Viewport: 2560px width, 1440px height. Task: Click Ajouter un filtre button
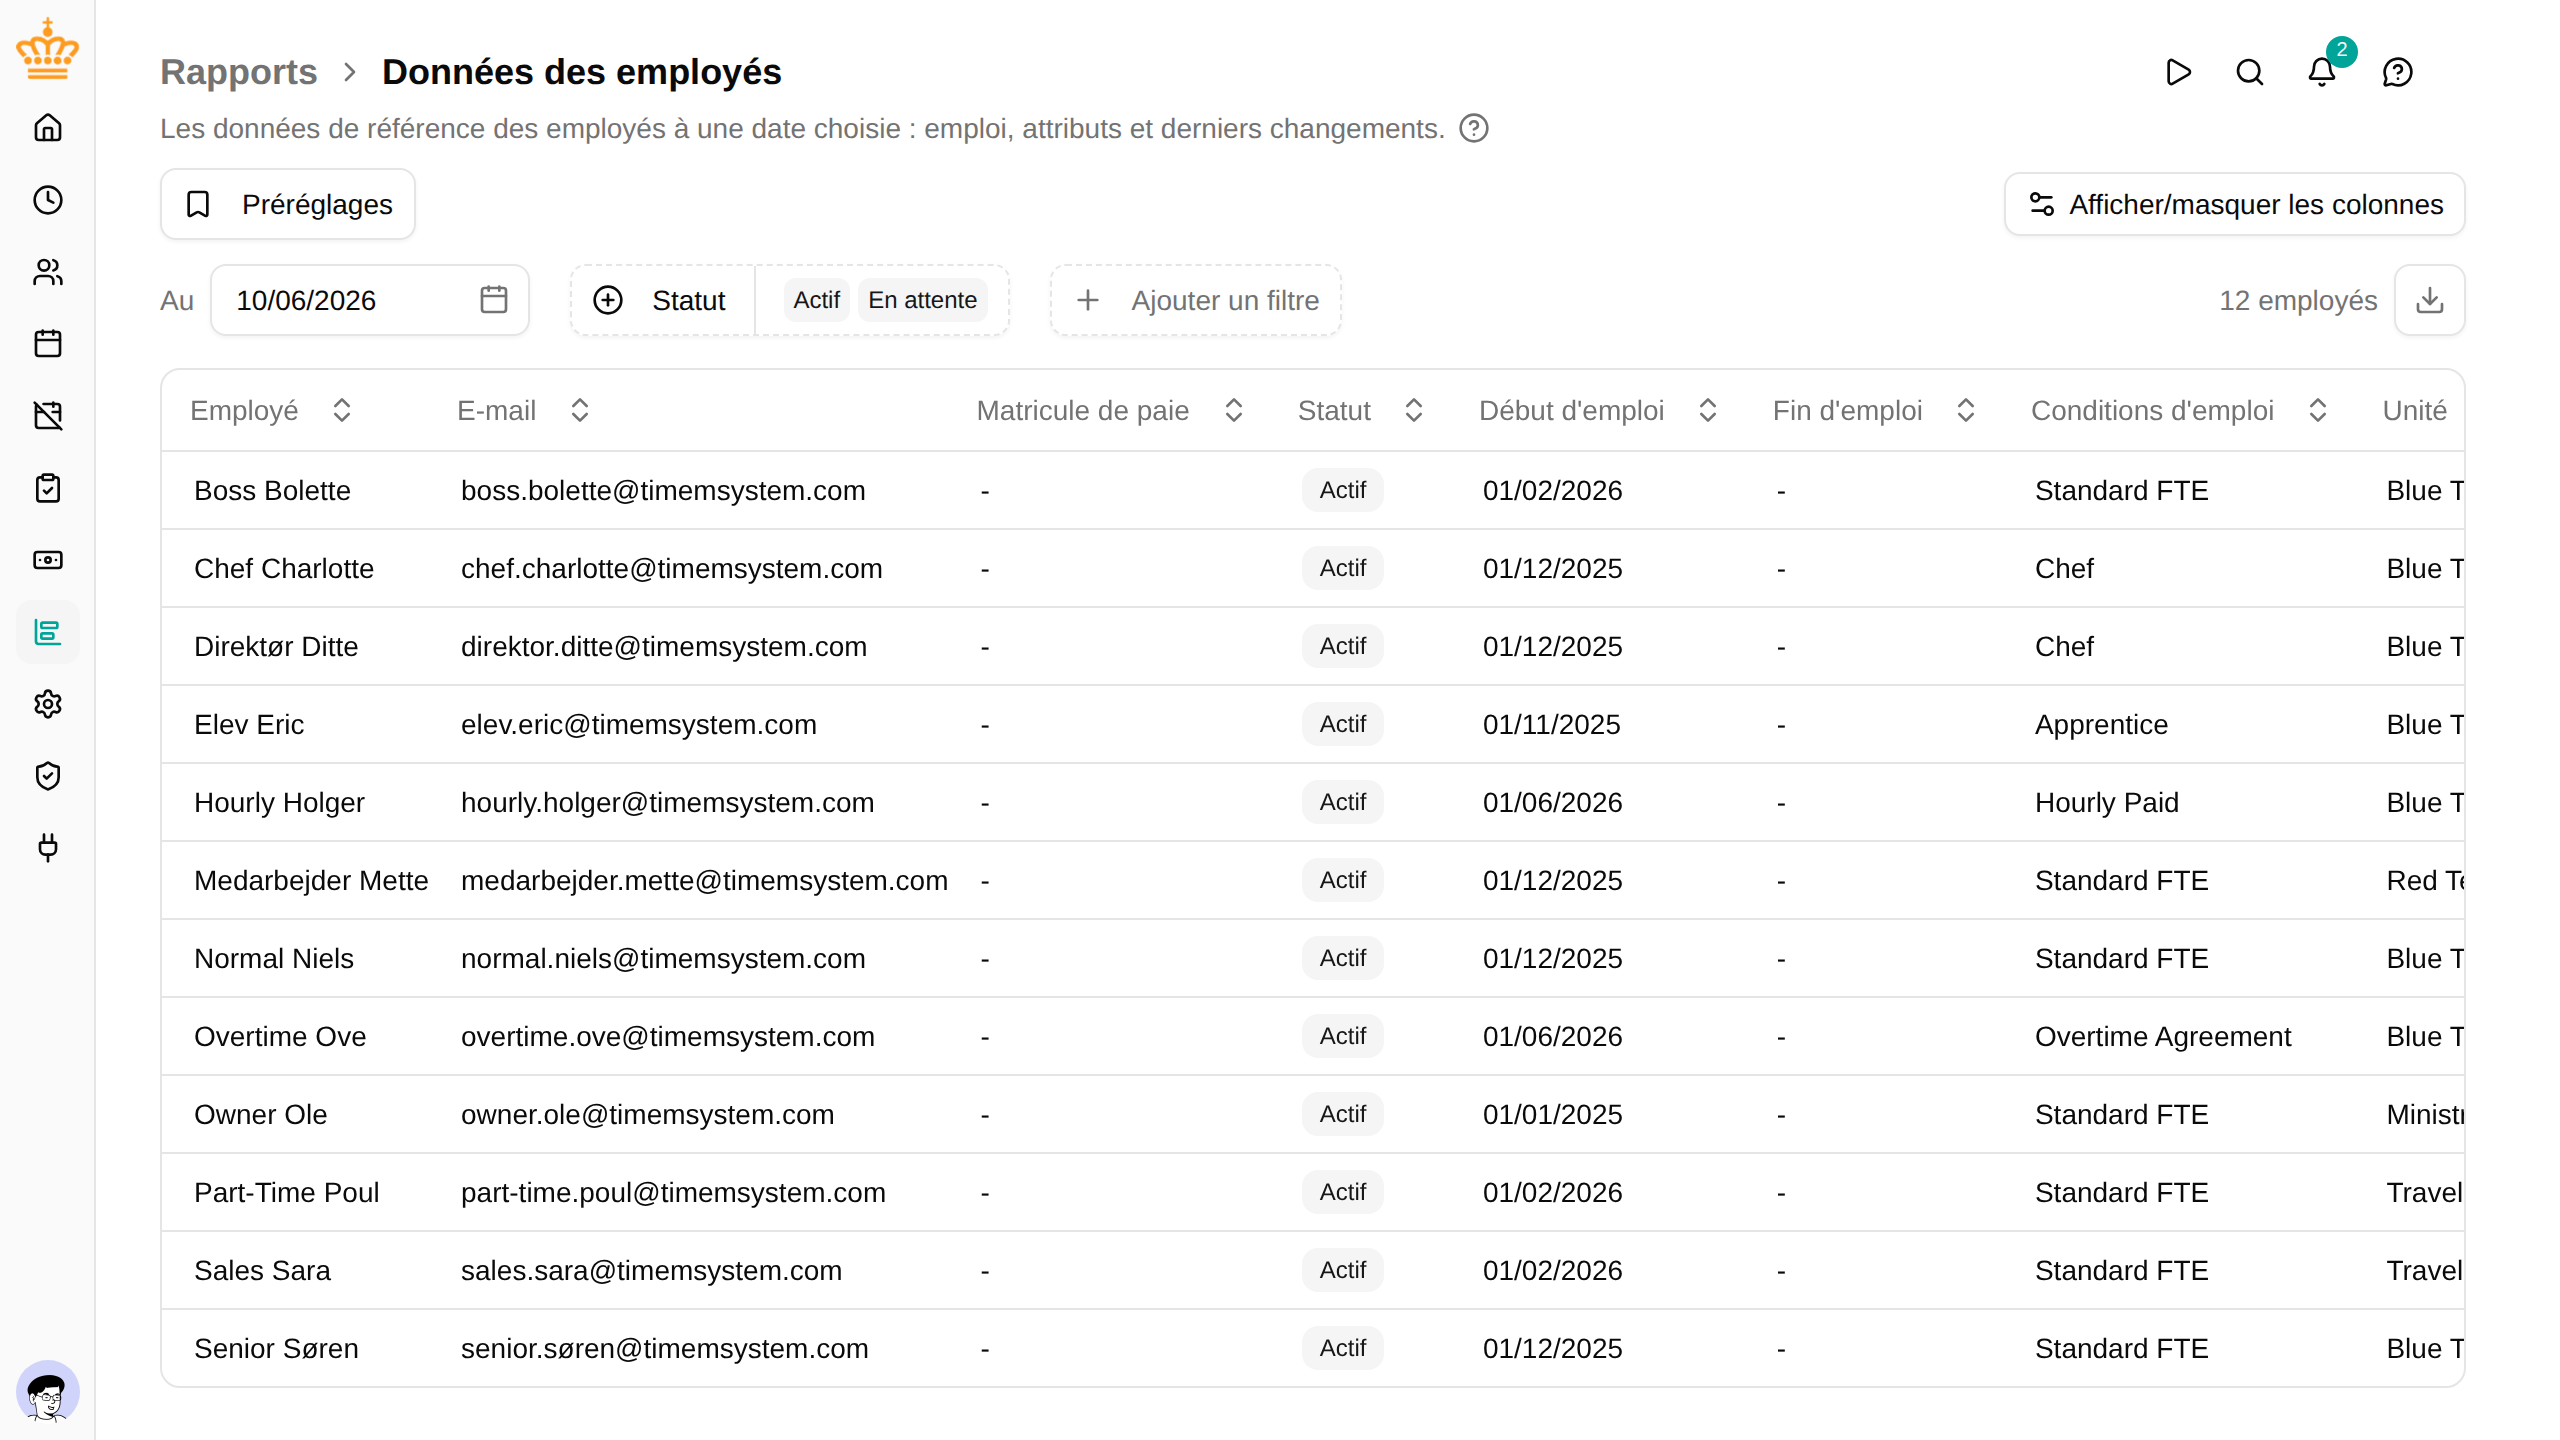click(x=1196, y=300)
